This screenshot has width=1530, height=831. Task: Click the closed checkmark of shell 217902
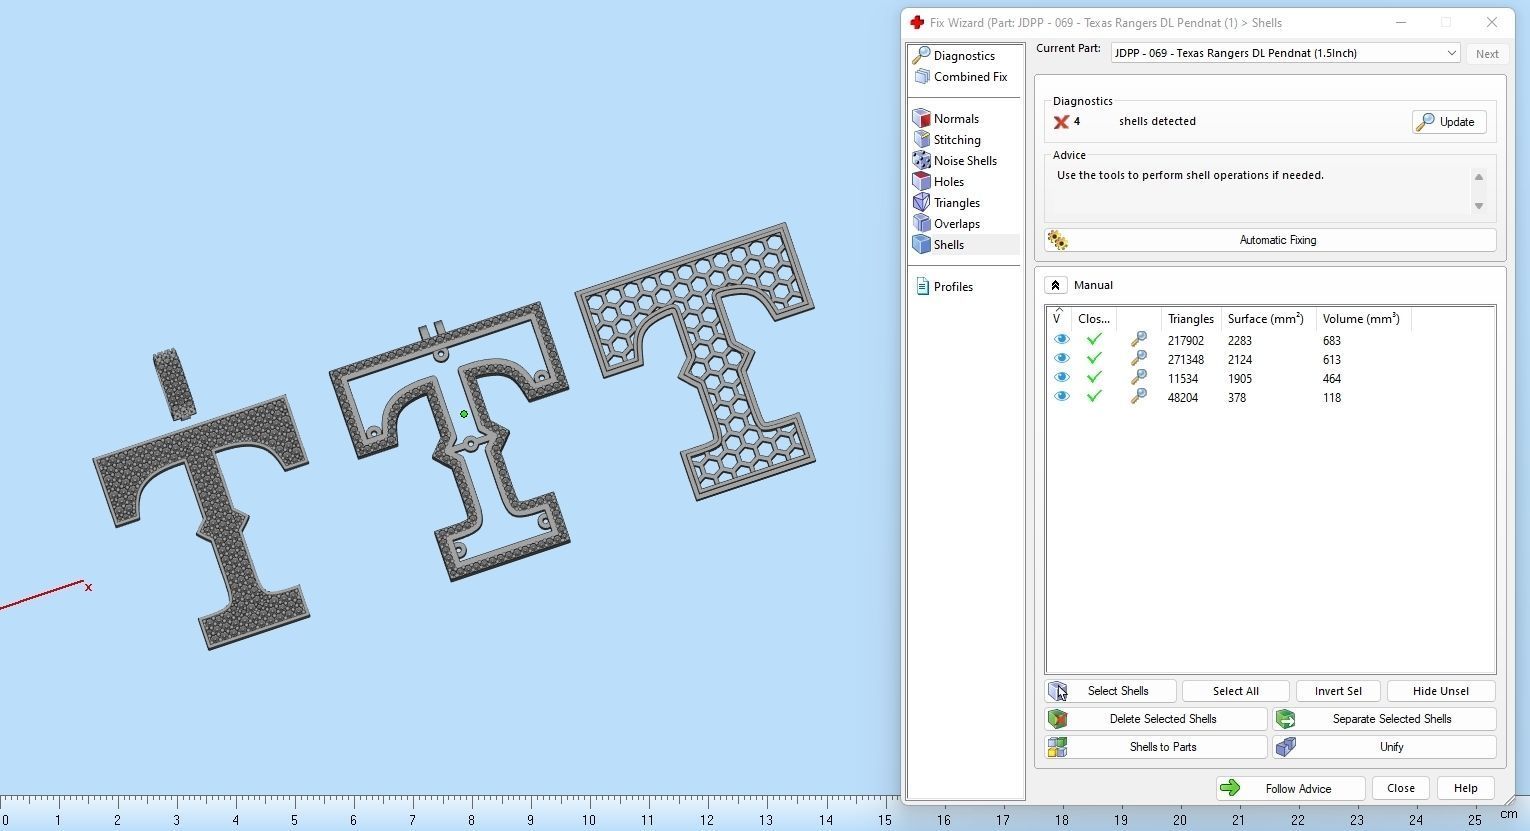pos(1094,340)
